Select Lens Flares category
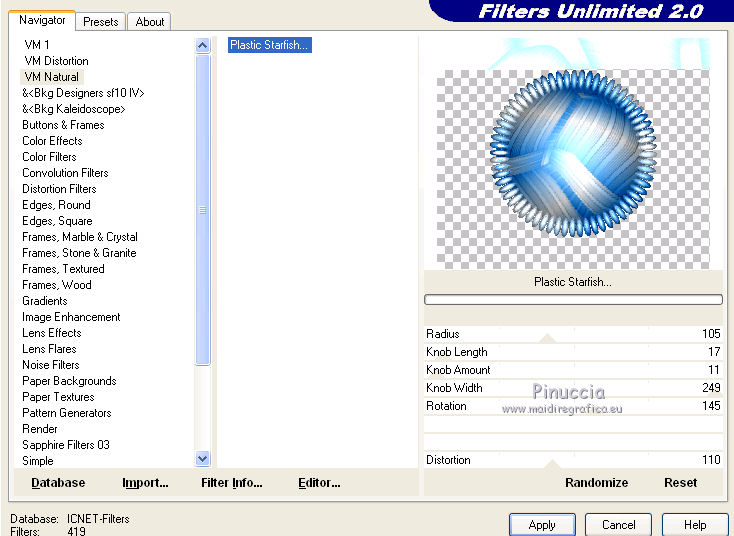734x536 pixels. pos(49,349)
